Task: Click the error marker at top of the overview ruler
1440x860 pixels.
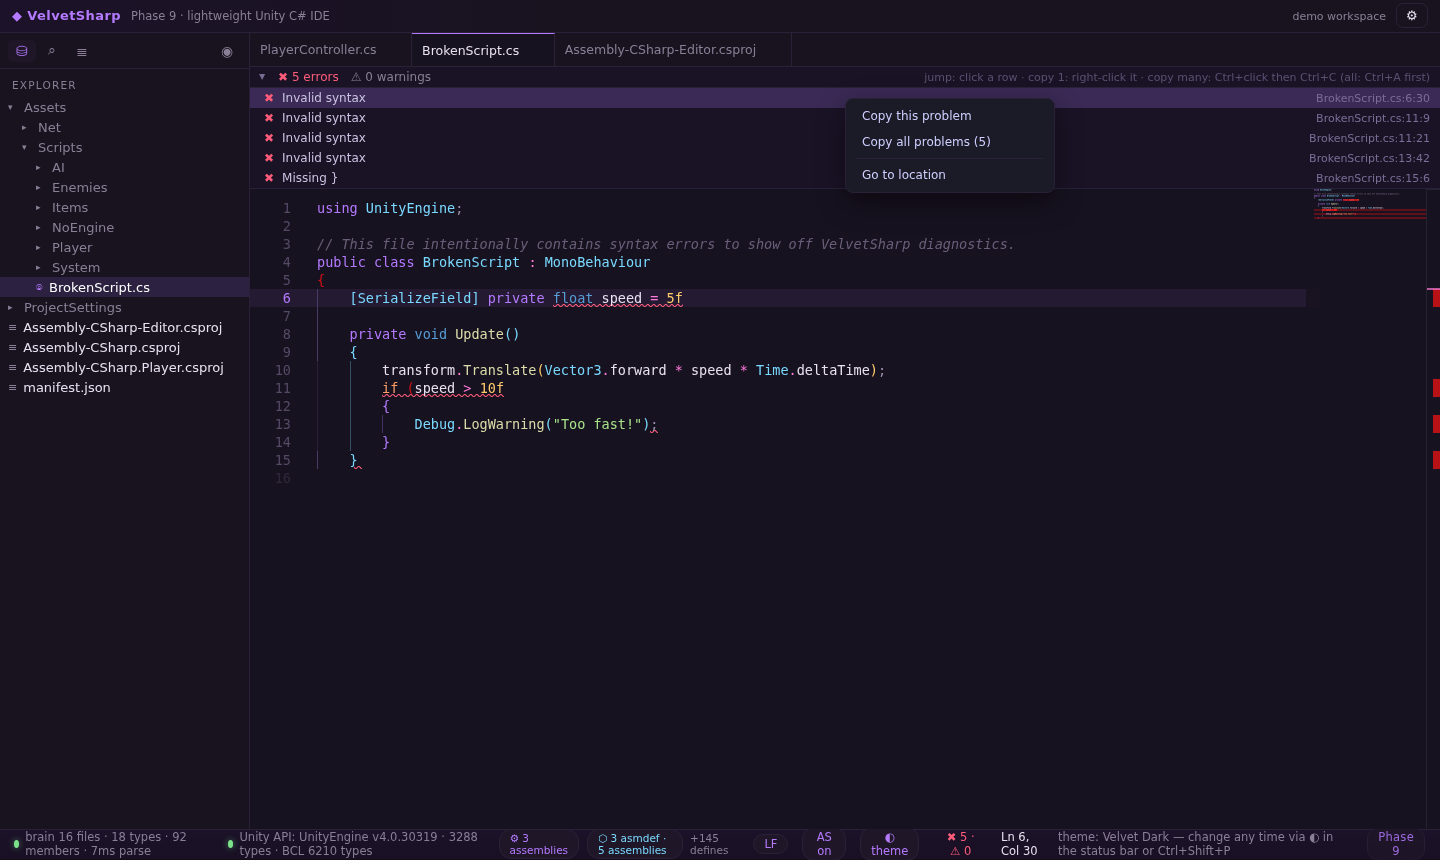Action: point(1436,298)
